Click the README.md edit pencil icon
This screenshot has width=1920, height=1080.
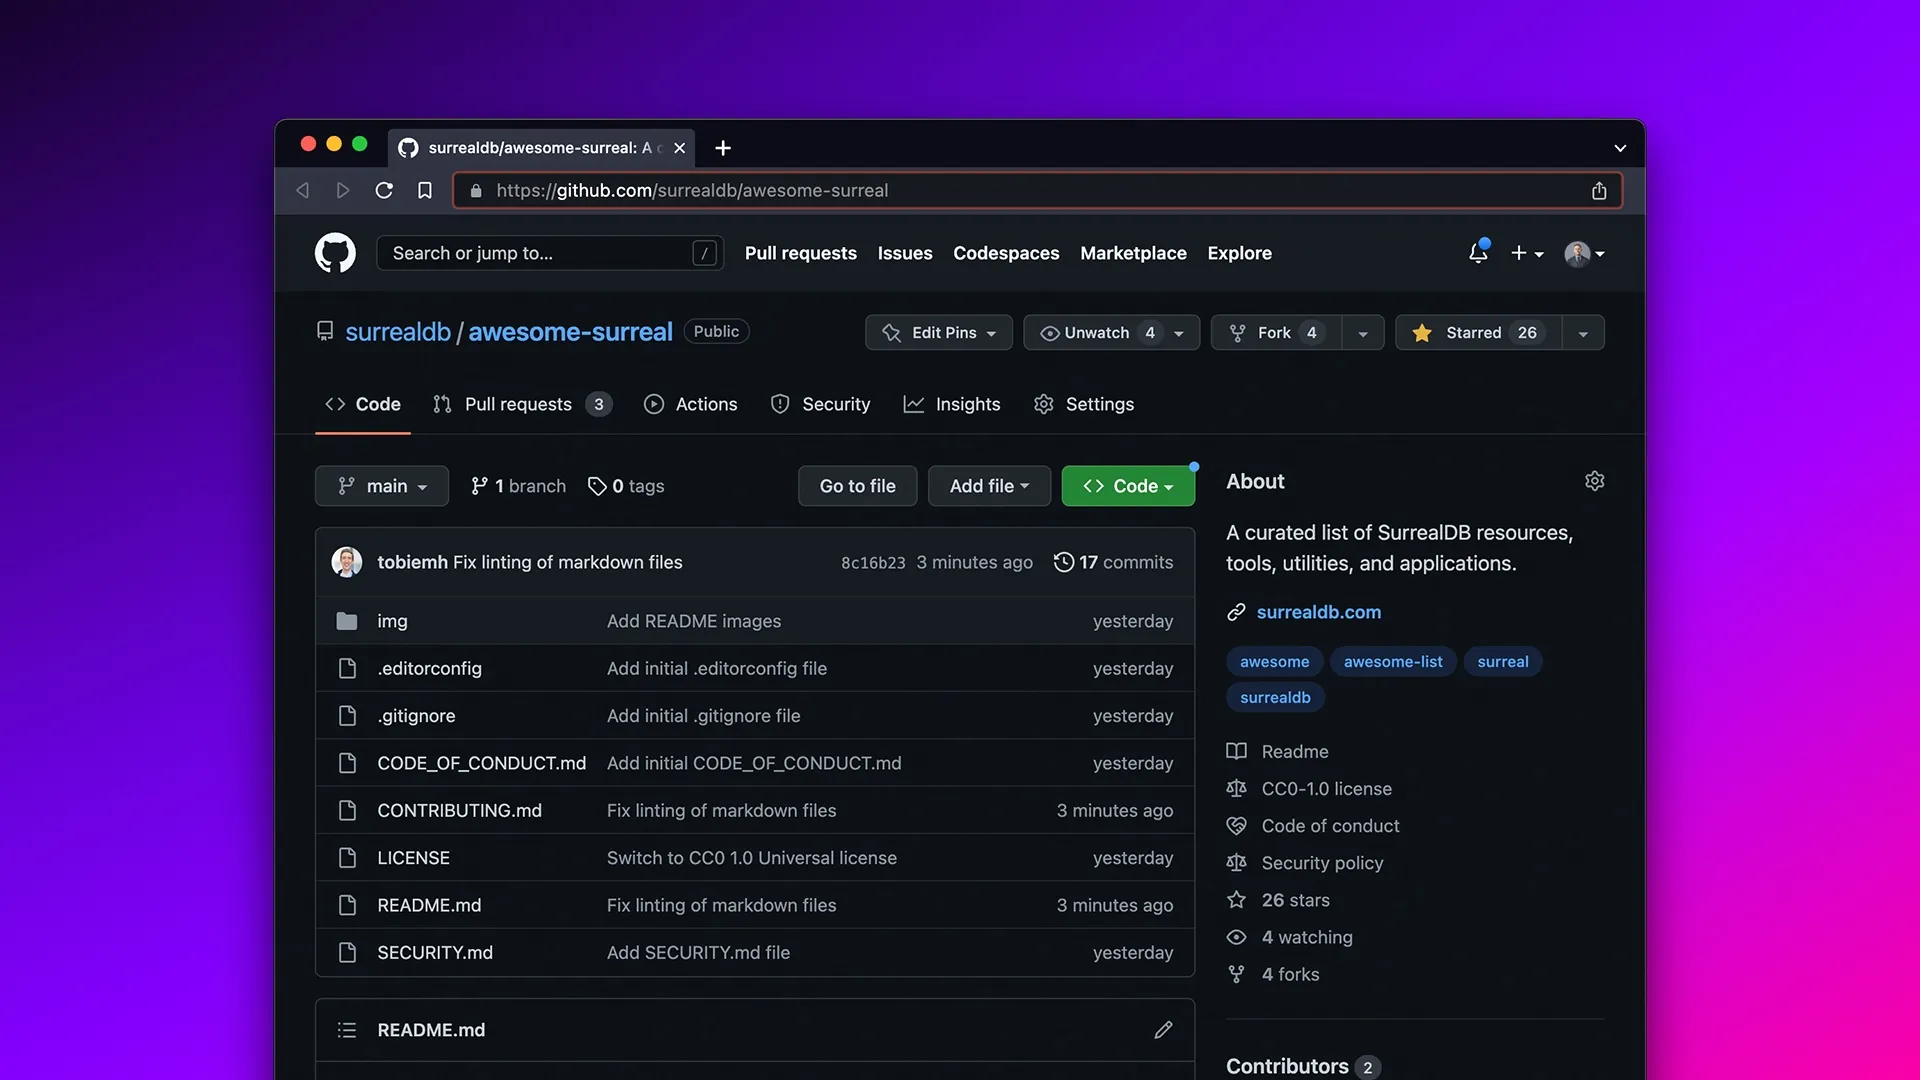(1163, 1030)
